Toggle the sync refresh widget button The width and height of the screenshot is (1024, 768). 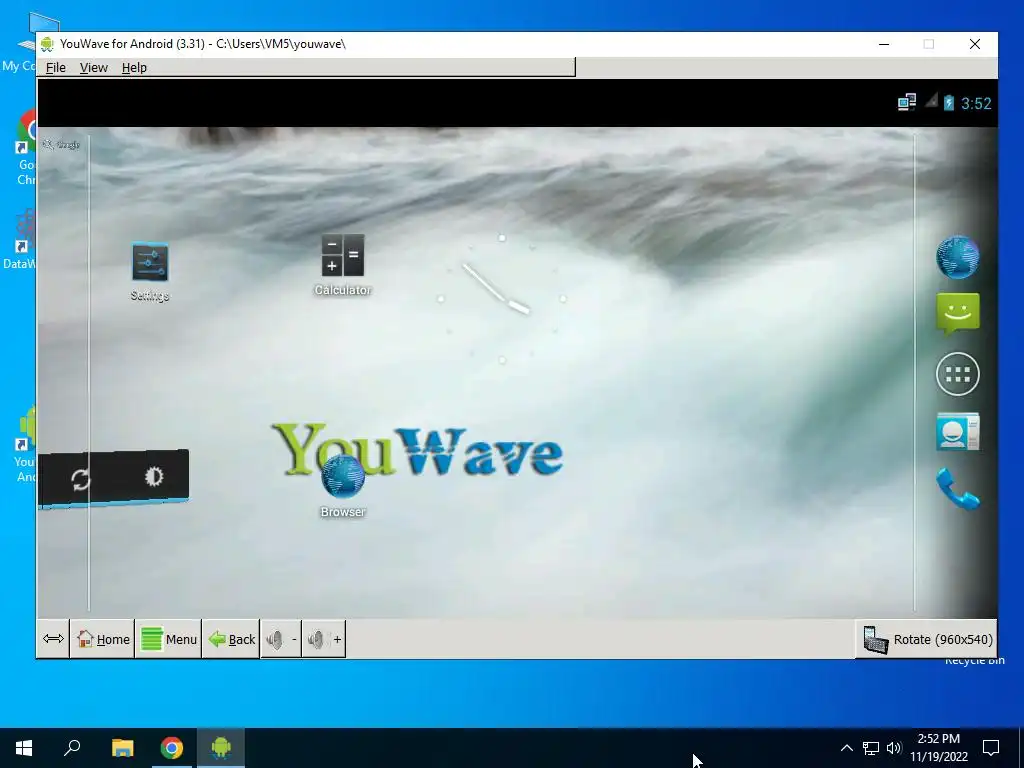tap(81, 479)
